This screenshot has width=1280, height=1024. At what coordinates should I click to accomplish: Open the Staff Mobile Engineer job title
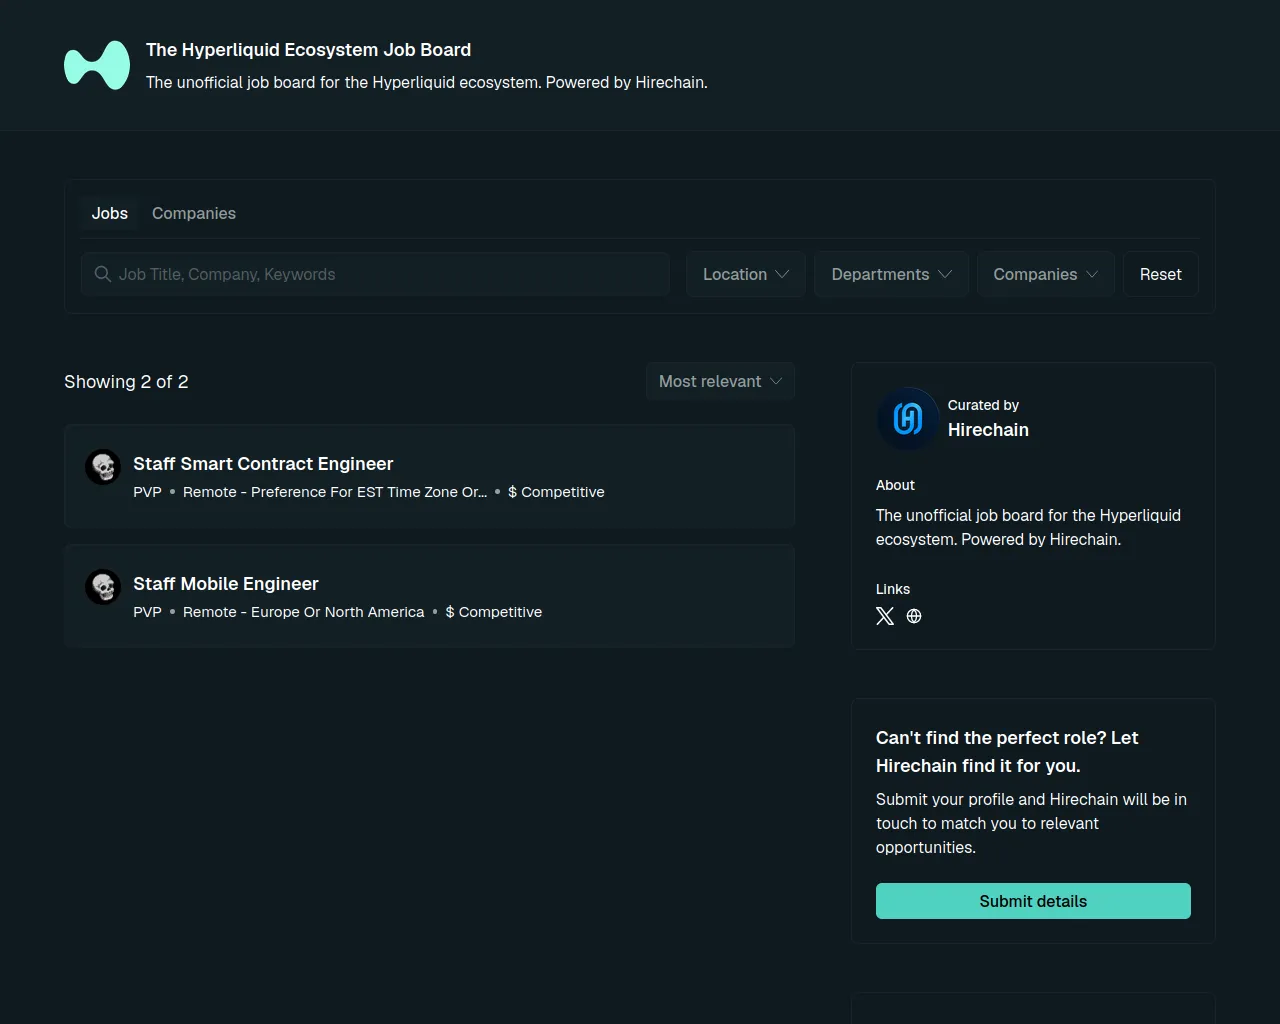[226, 584]
